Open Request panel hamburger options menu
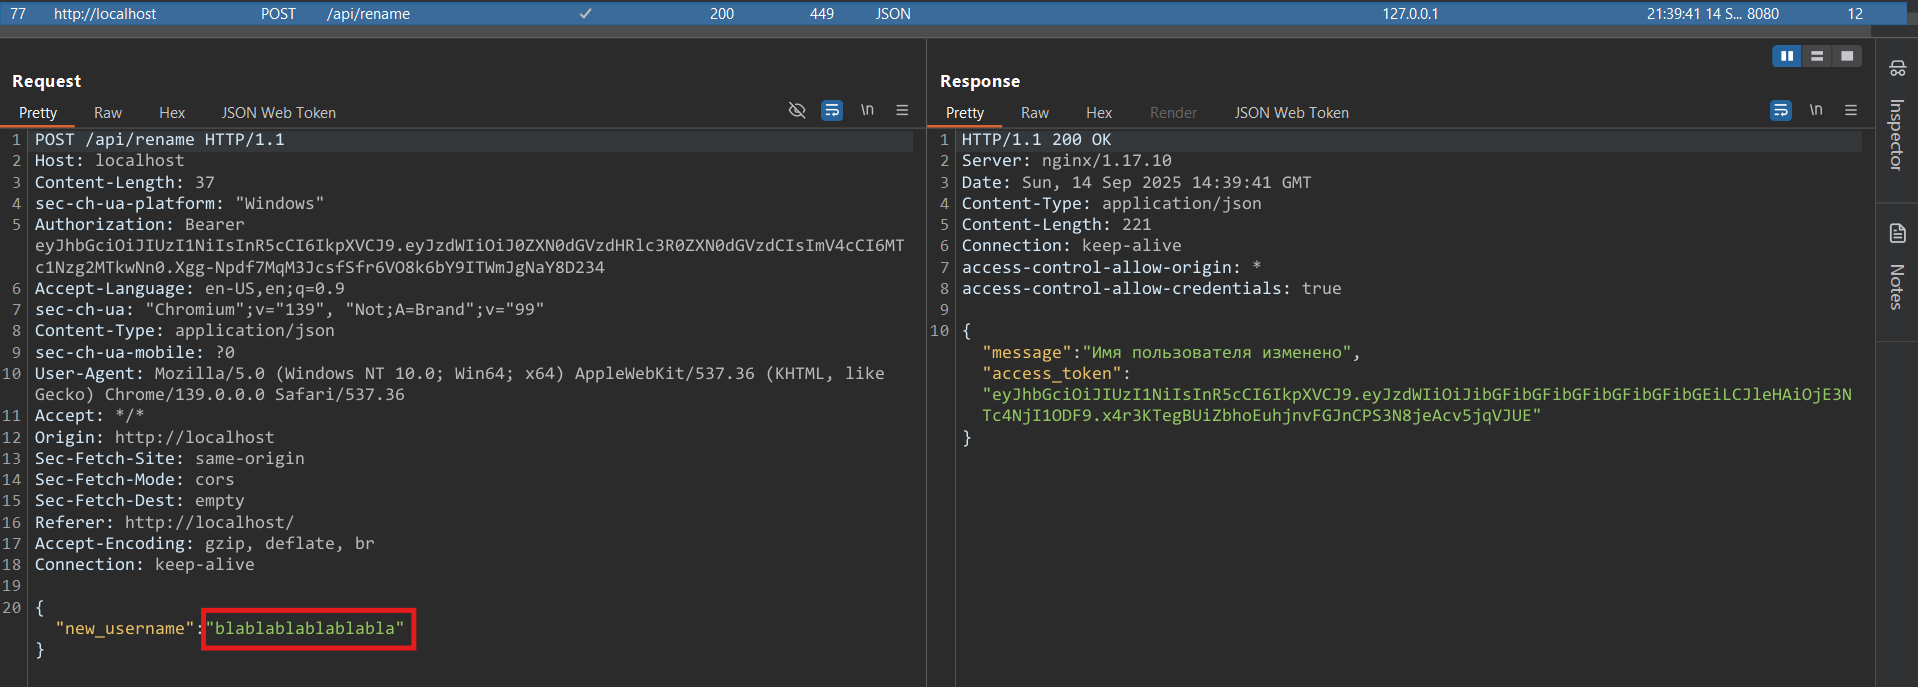Image resolution: width=1918 pixels, height=687 pixels. [x=902, y=111]
